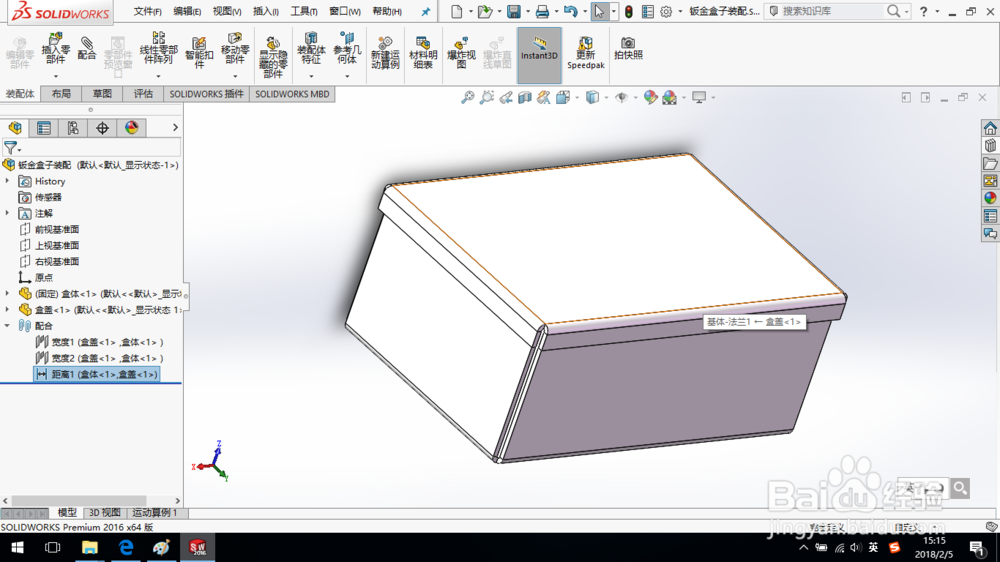Image resolution: width=1000 pixels, height=562 pixels.
Task: Switch to 运动算例 1 bottom tab
Action: [155, 513]
